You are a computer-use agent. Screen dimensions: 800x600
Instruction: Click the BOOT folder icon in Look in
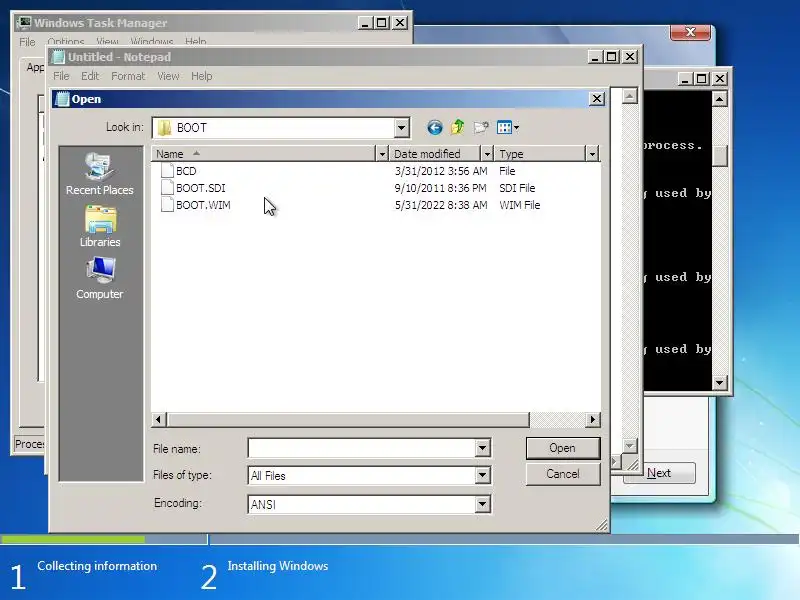coord(164,128)
